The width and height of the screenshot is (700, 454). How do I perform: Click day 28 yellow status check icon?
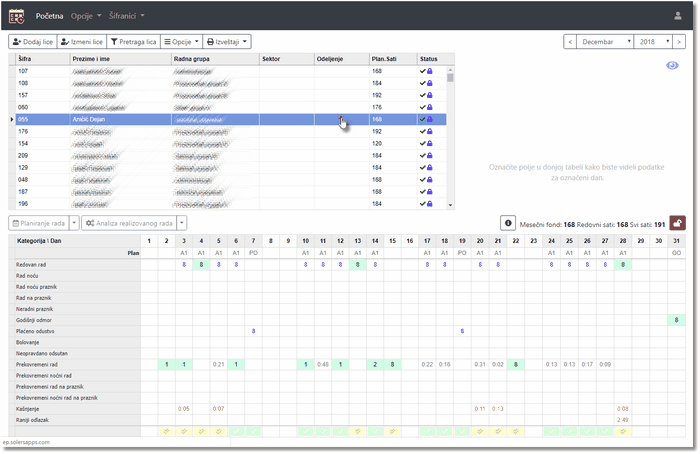[x=623, y=431]
